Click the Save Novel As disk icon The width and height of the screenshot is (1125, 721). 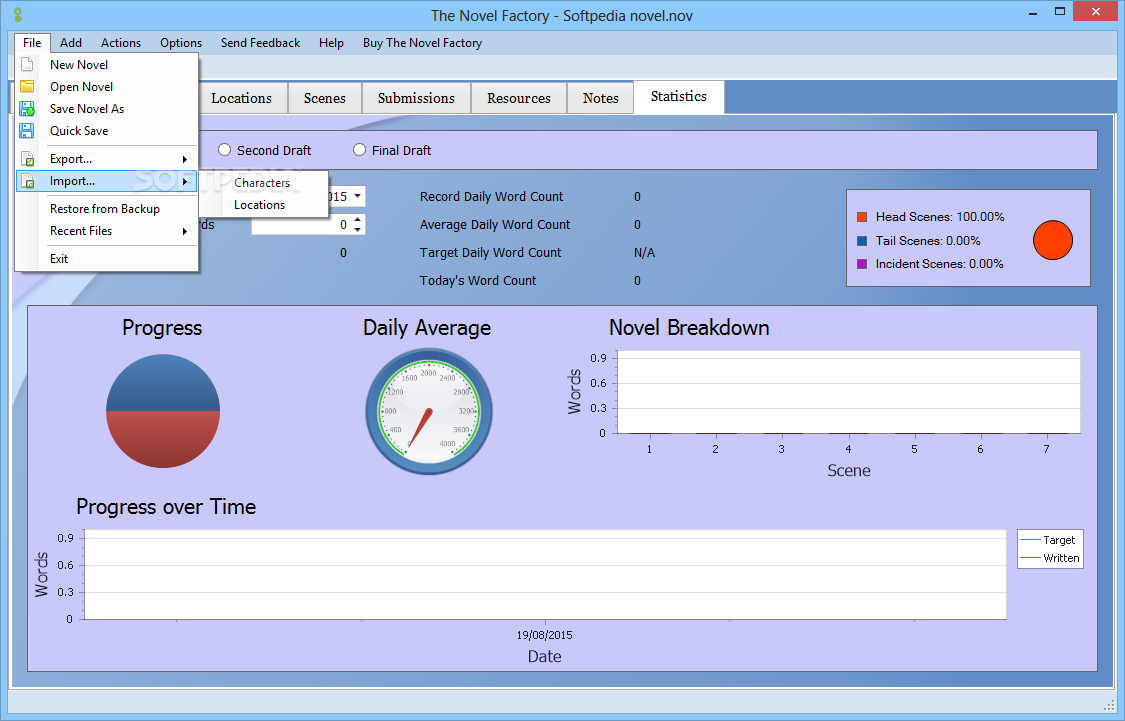27,109
